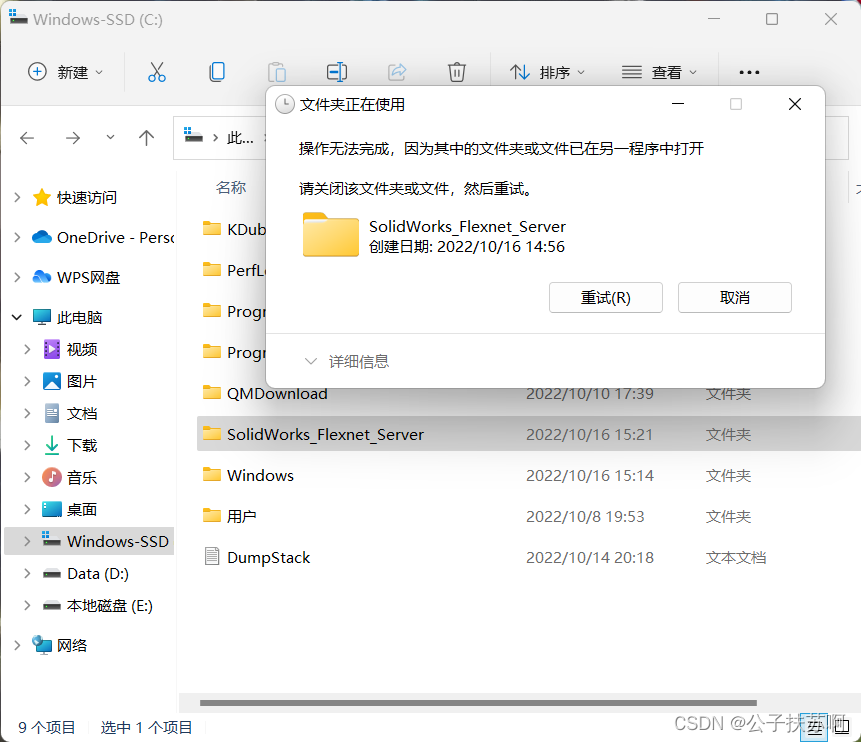Switch to large icons view in status bar
The width and height of the screenshot is (861, 742).
tap(841, 726)
